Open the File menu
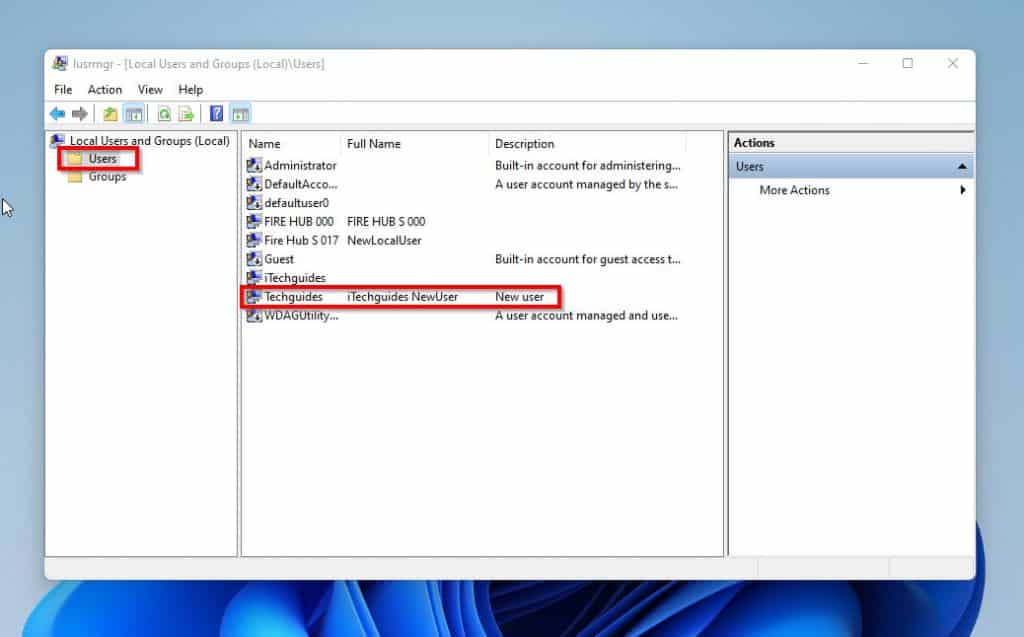Screen dimensions: 1024x637 [63, 90]
